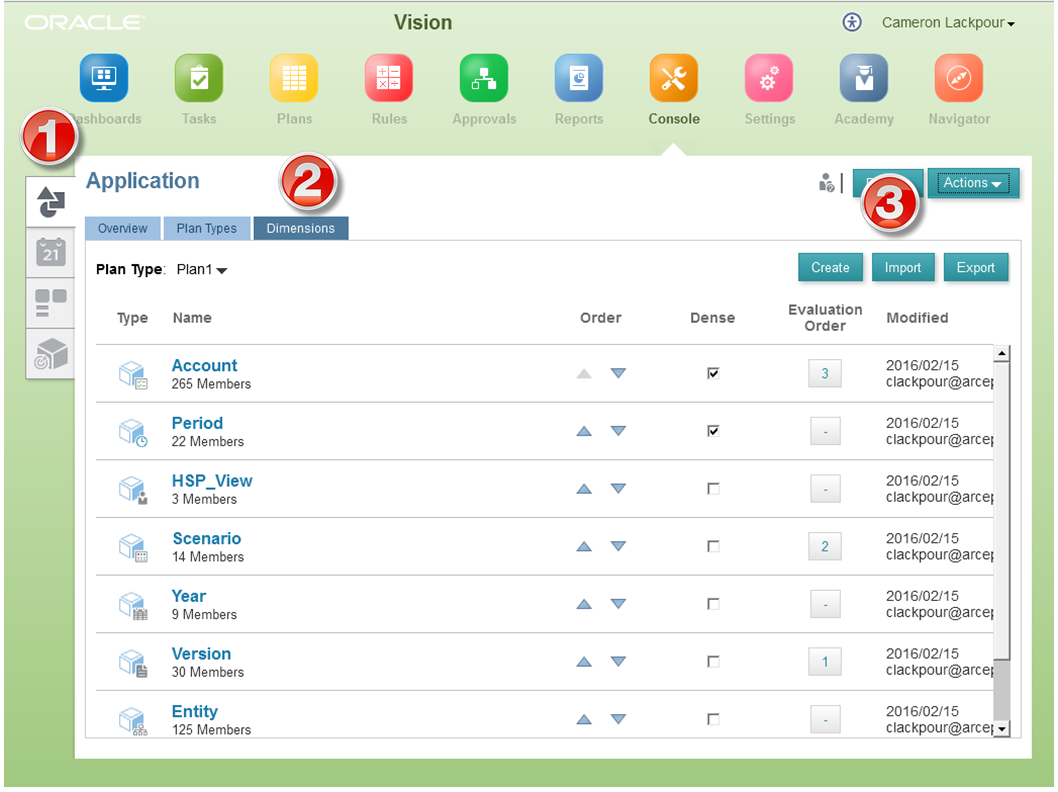Click the scrollbar down arrow

click(1002, 729)
